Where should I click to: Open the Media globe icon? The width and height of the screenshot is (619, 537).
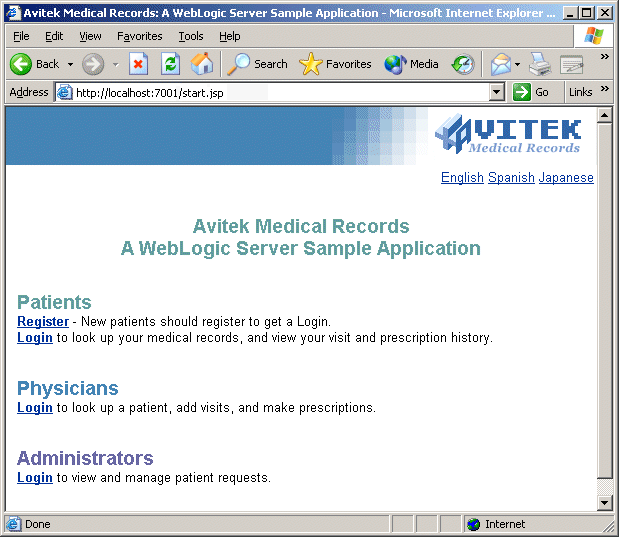(395, 64)
